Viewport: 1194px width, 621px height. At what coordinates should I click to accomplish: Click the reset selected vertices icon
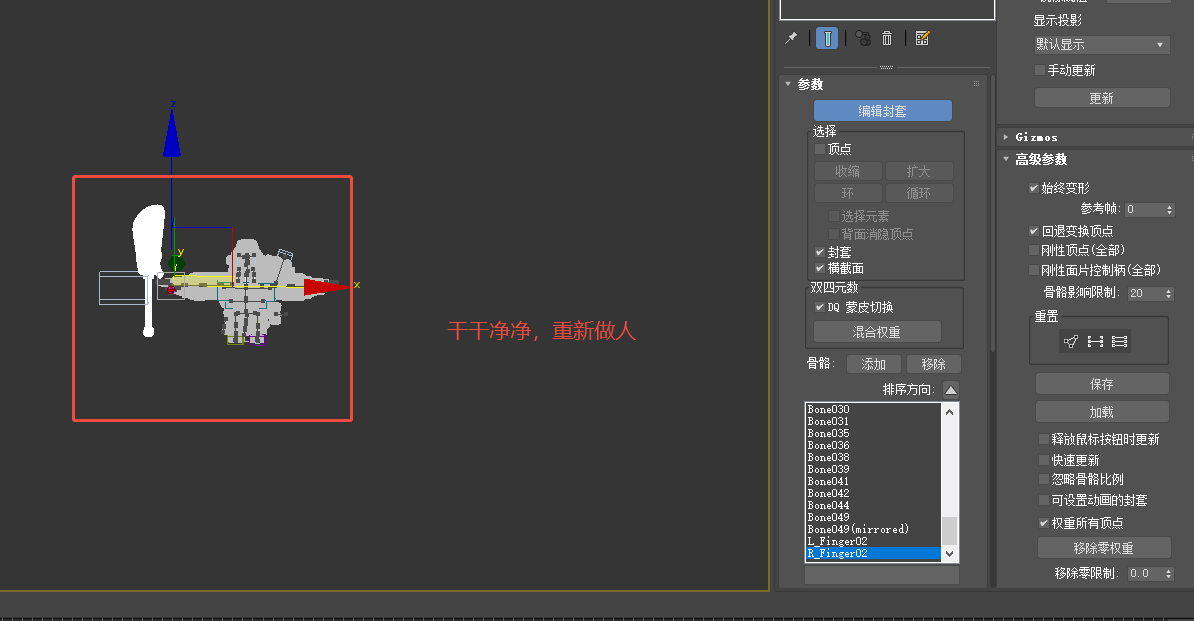point(1071,341)
